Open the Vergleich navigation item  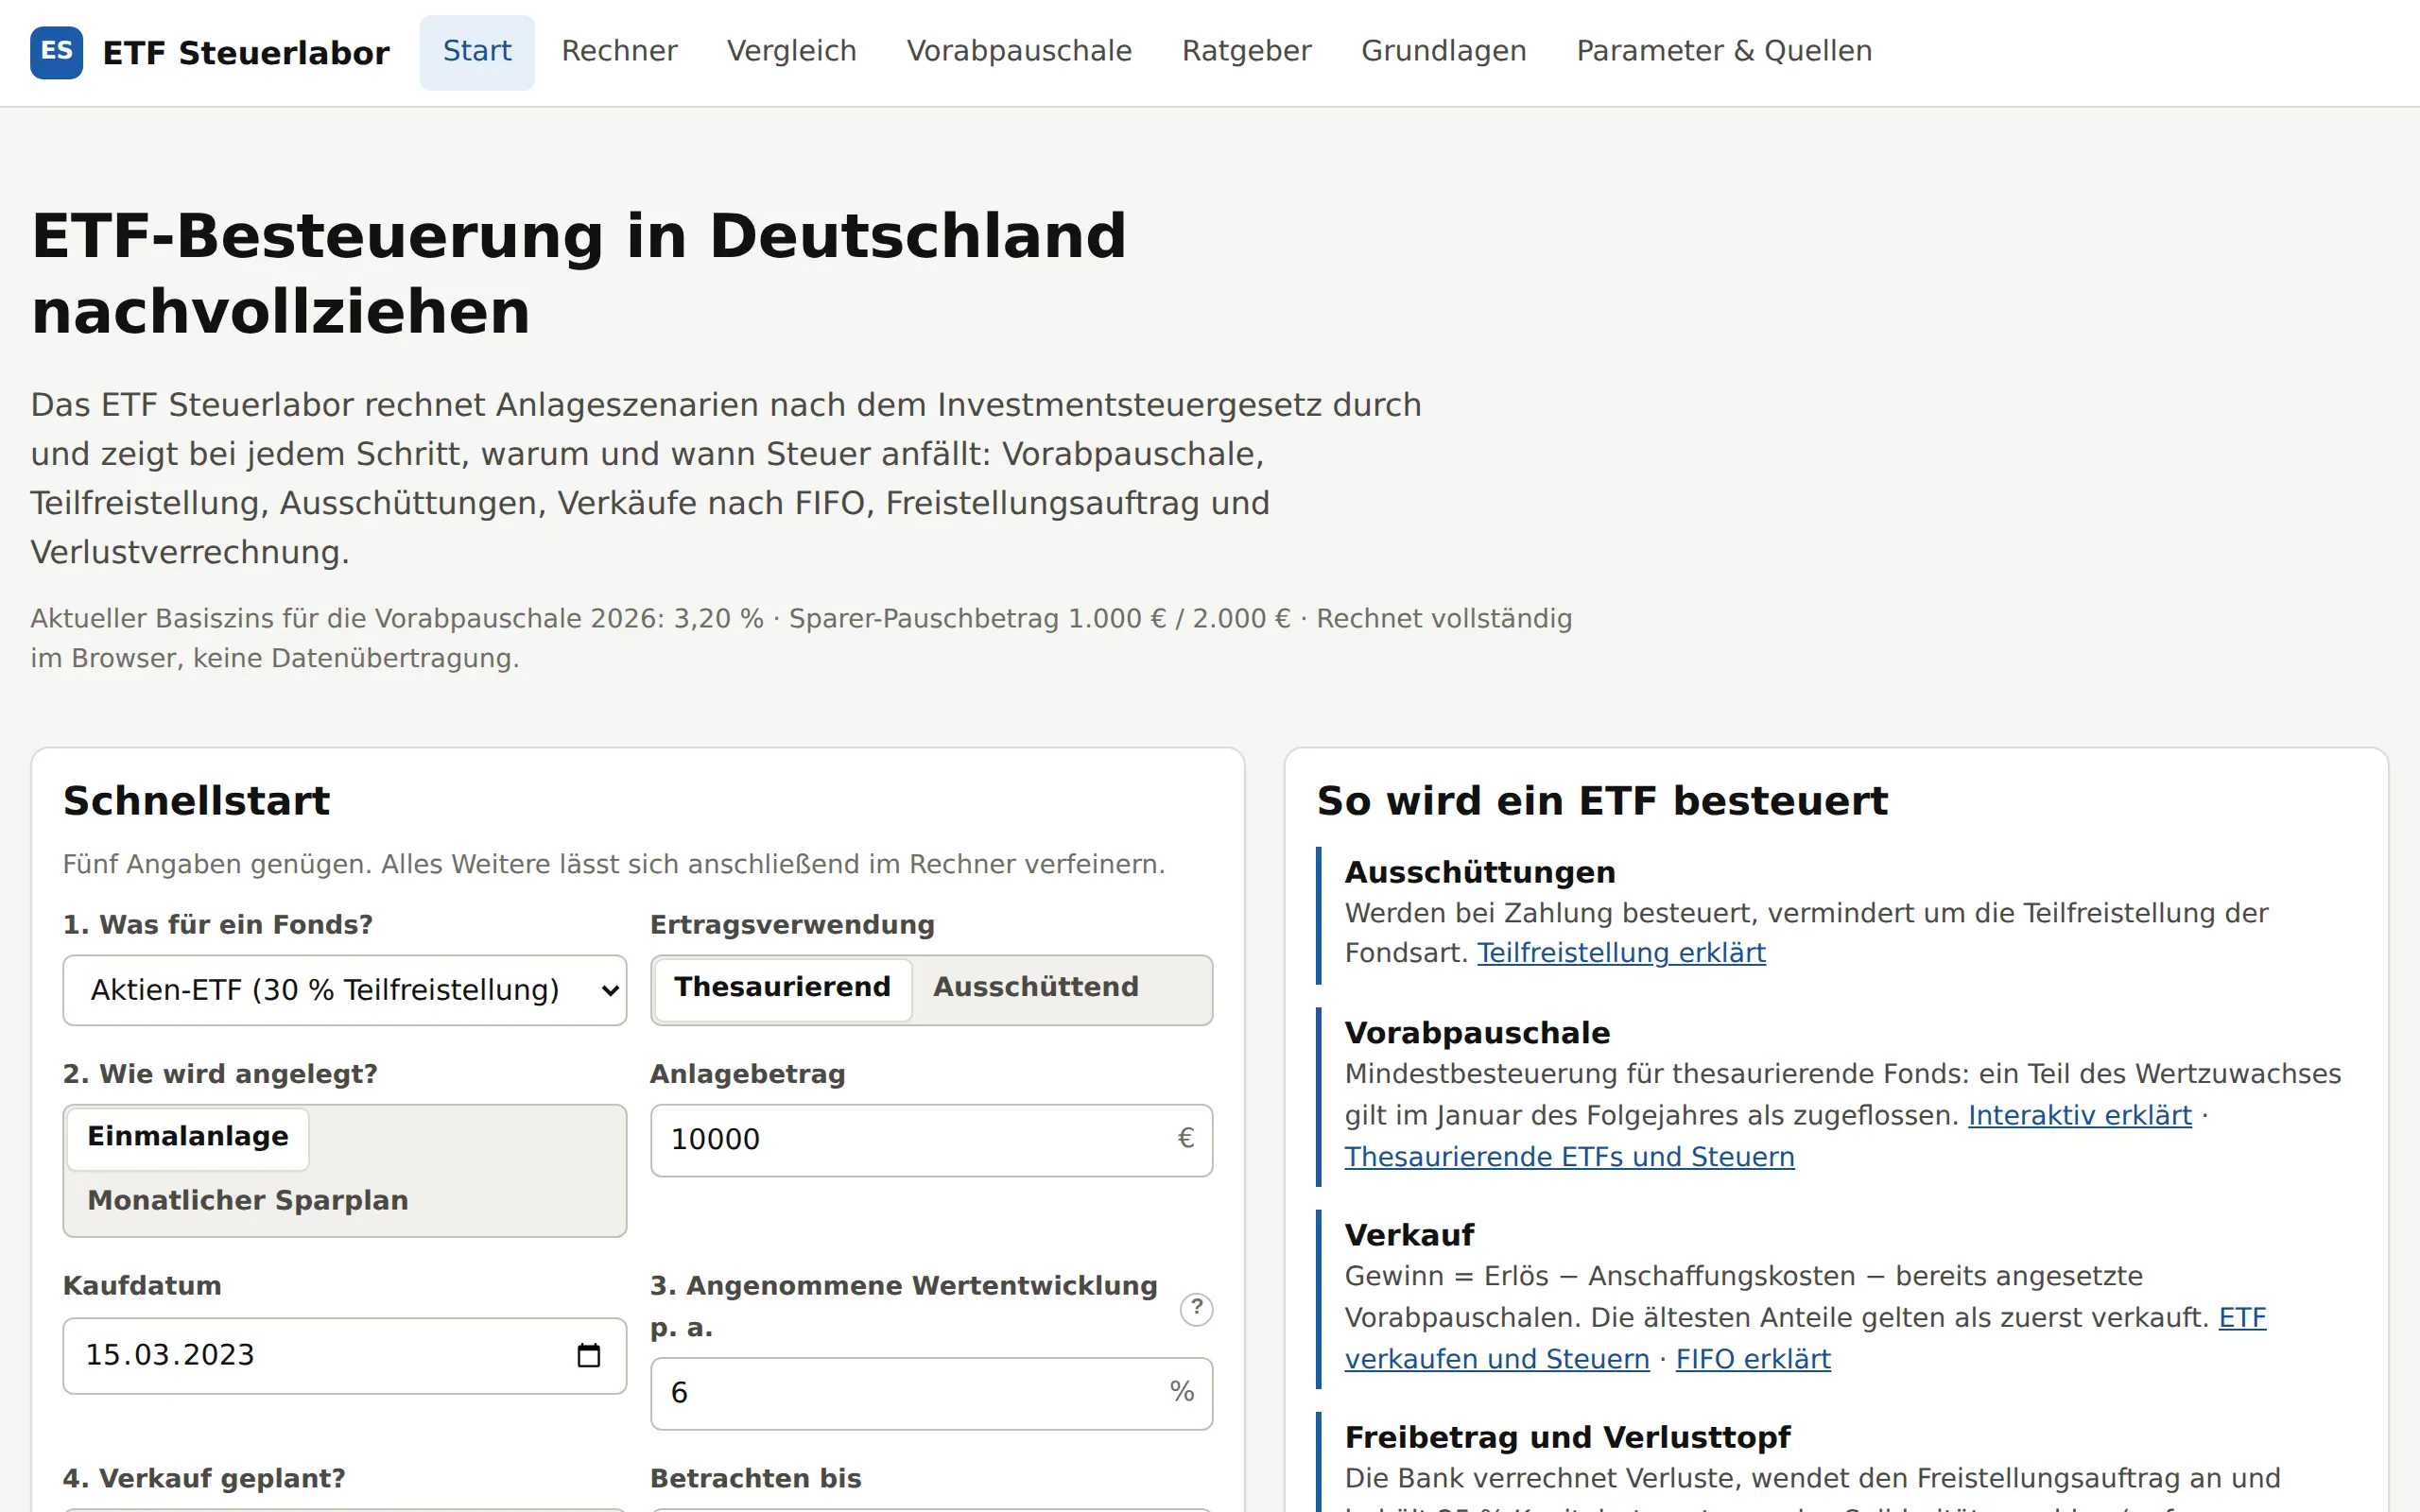tap(791, 52)
